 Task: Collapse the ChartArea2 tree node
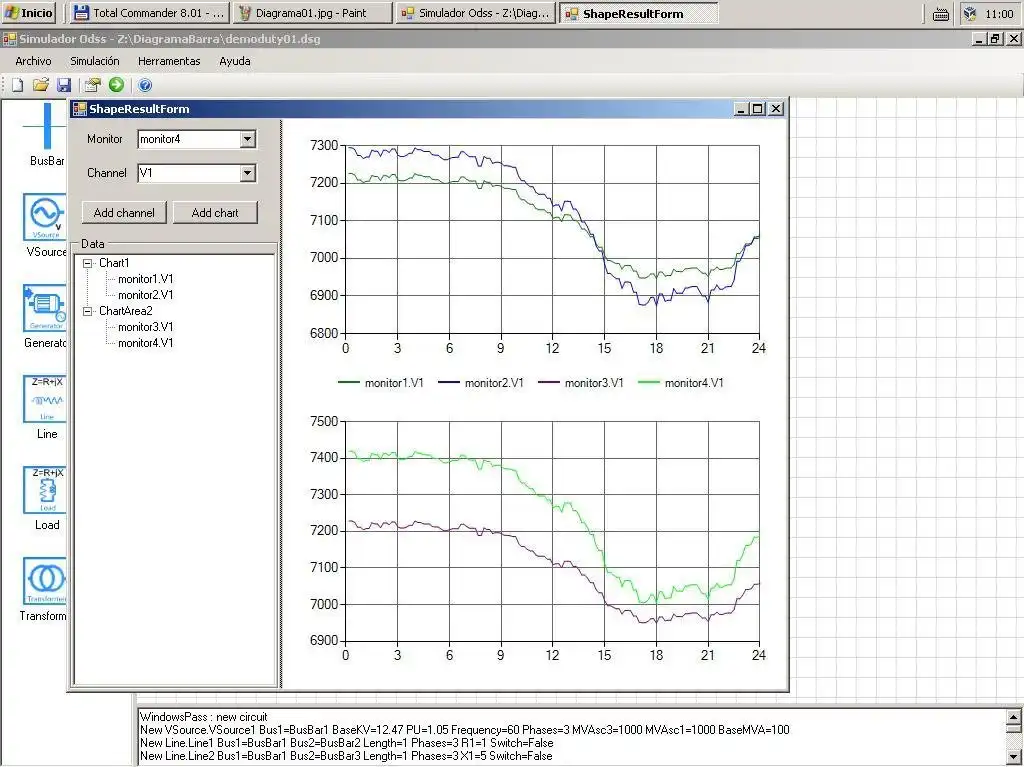click(x=88, y=311)
